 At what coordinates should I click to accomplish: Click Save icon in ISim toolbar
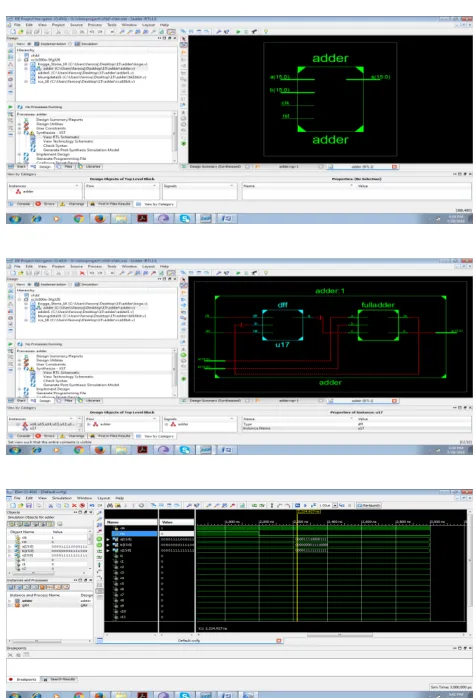click(x=28, y=506)
